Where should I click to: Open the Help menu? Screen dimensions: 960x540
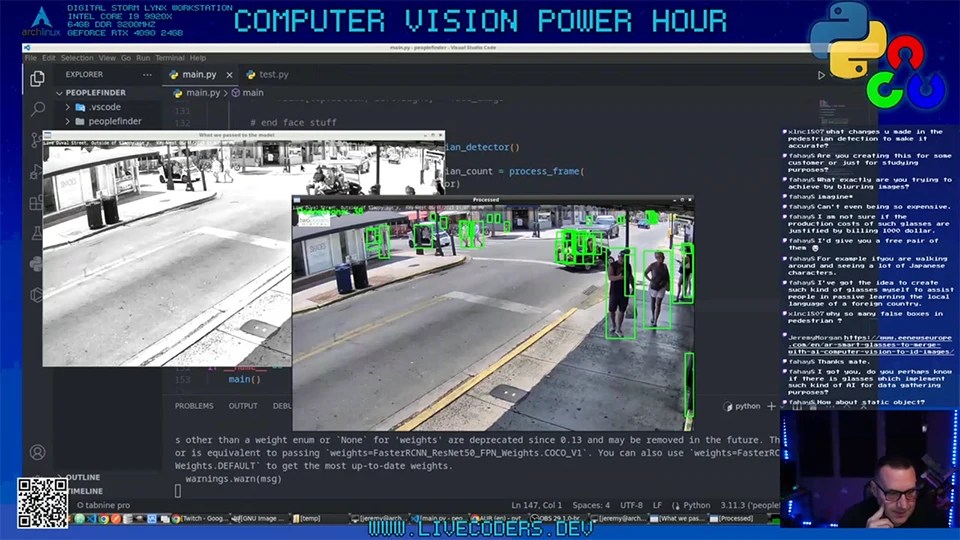coord(198,58)
